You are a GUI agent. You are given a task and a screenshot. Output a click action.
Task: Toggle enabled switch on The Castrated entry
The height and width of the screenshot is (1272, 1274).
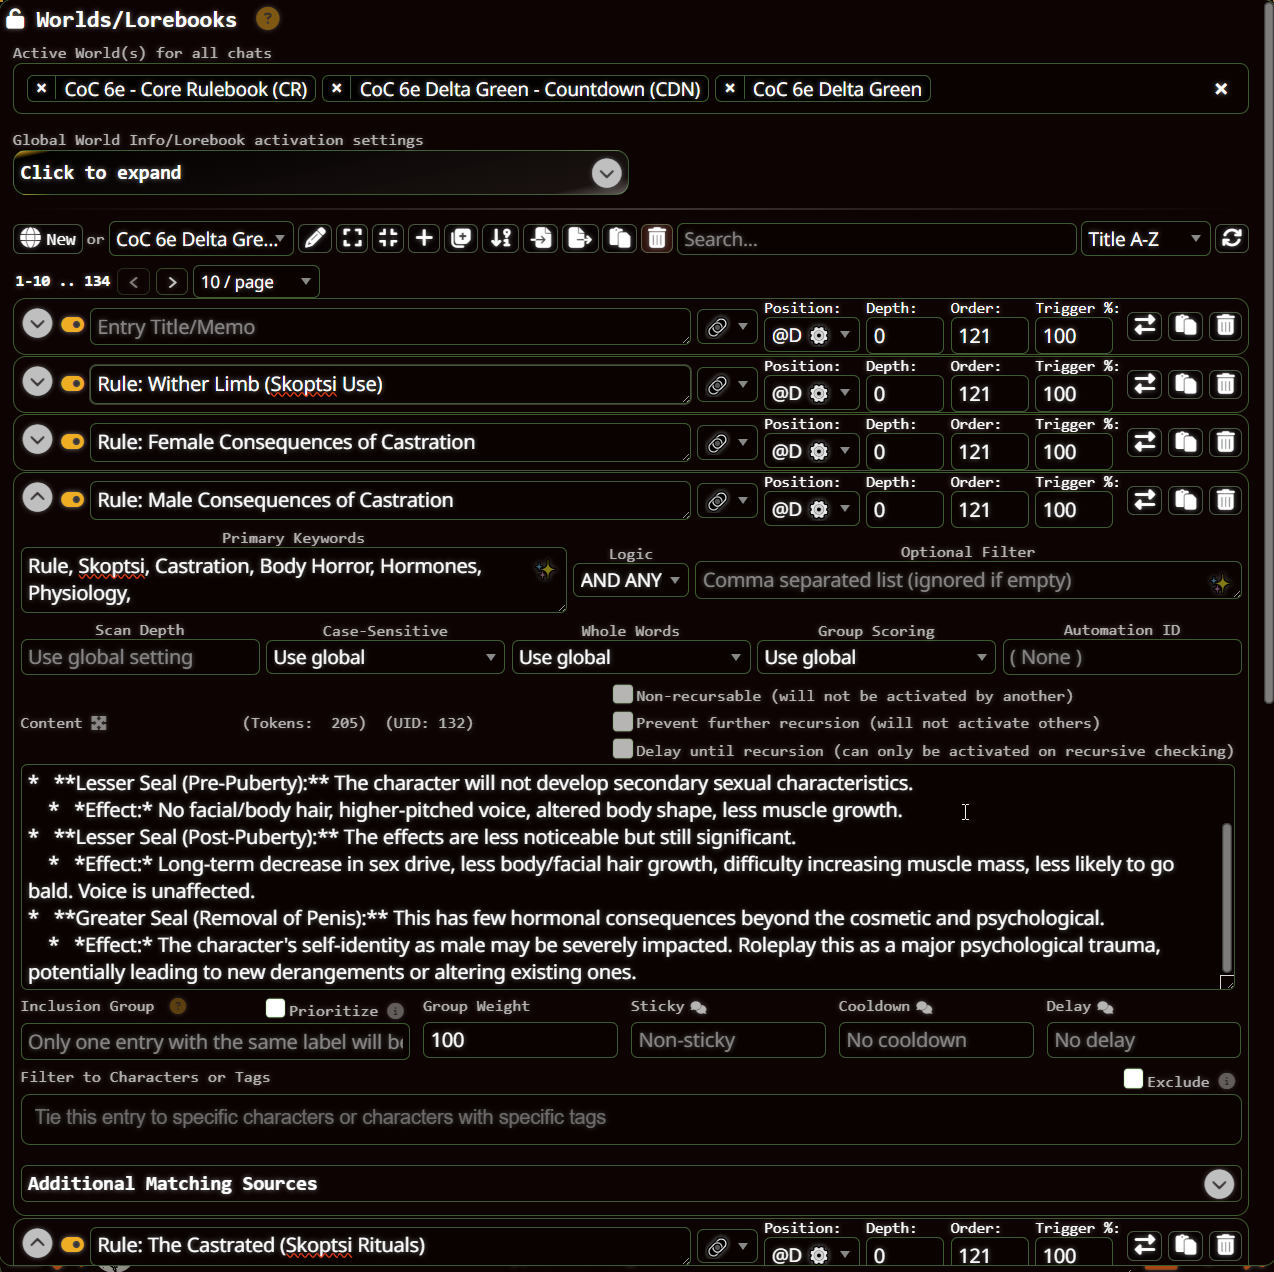pos(72,1244)
